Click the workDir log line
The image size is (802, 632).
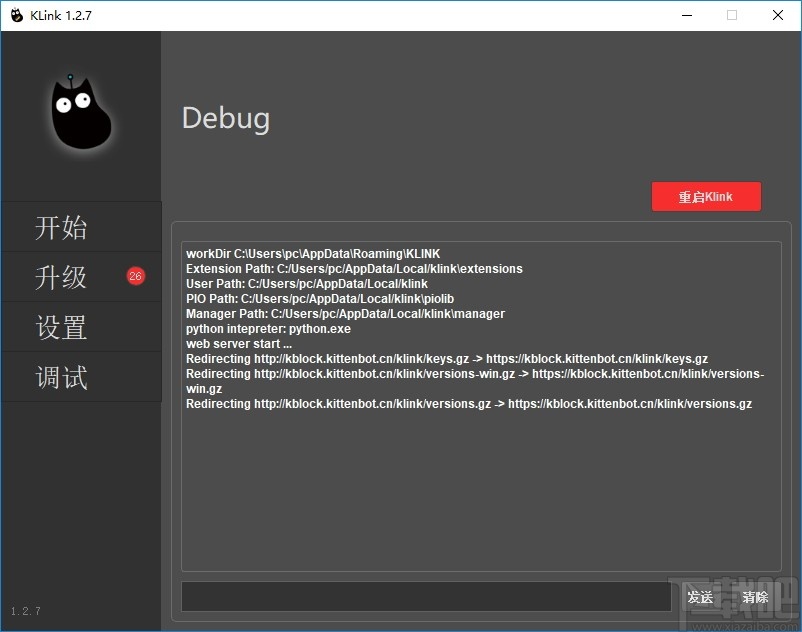coord(313,254)
